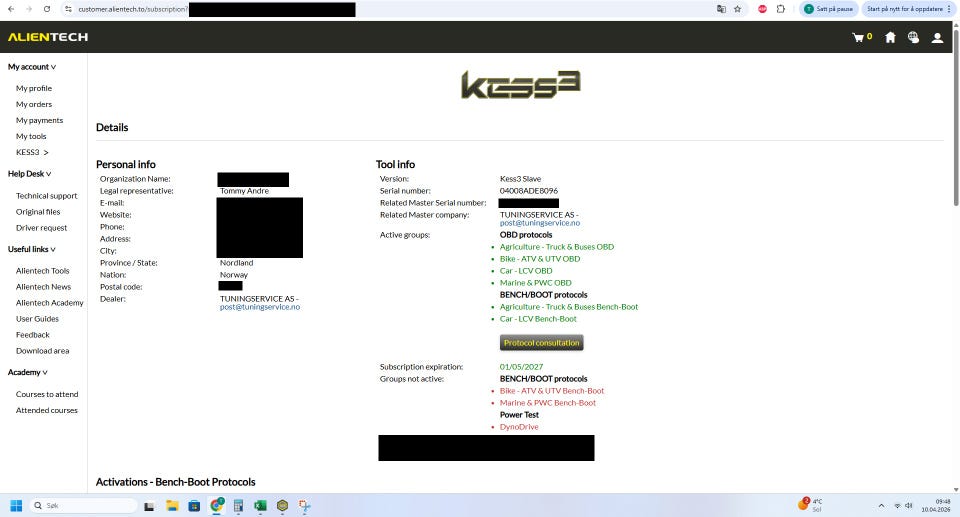Open Technical support link
960x517 pixels.
[47, 196]
